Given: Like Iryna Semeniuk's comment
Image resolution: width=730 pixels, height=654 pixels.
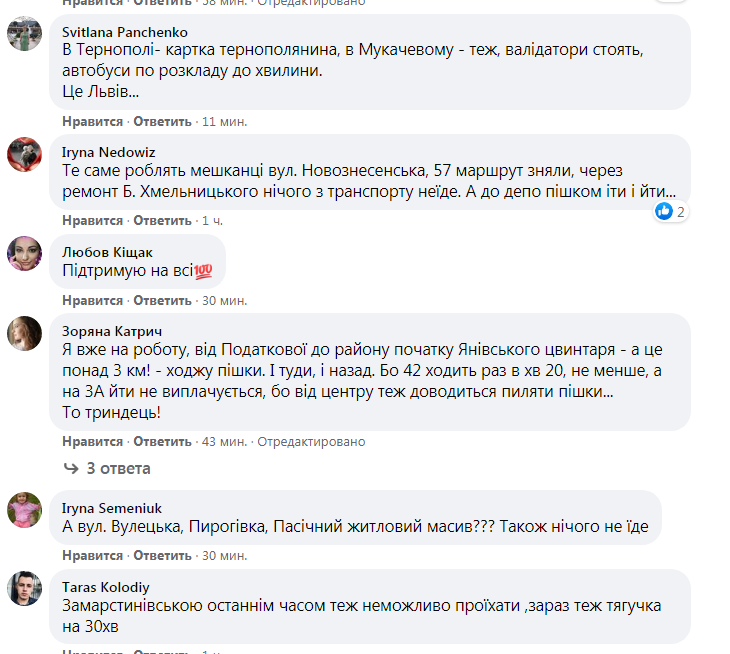Looking at the screenshot, I should coord(92,555).
